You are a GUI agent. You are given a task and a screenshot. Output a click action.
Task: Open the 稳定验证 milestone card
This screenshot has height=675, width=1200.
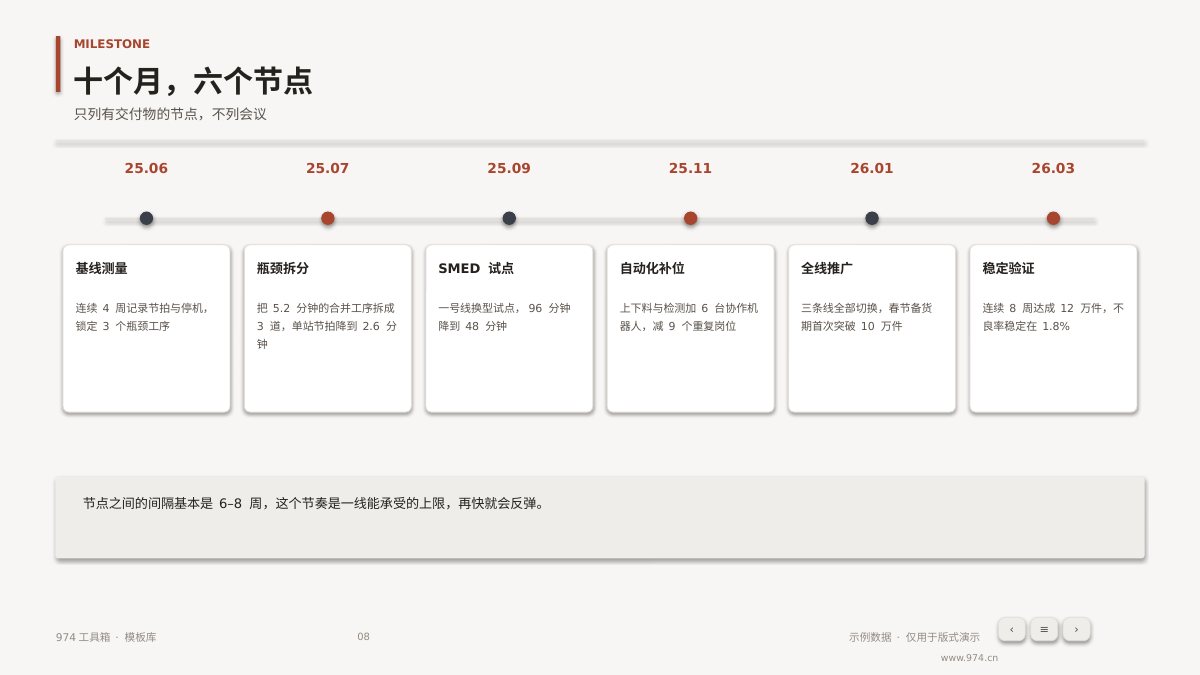pos(1053,328)
